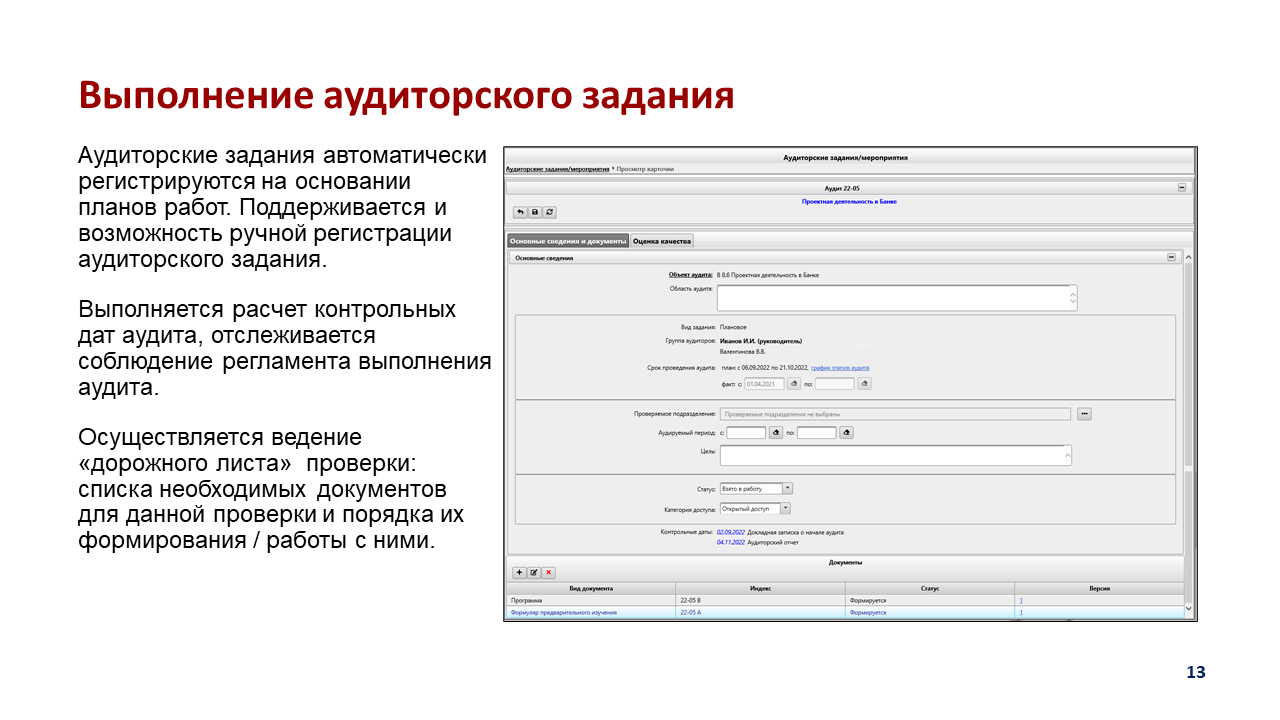Click Валентинова В.В. auditor name
The width and height of the screenshot is (1280, 720).
pos(743,352)
